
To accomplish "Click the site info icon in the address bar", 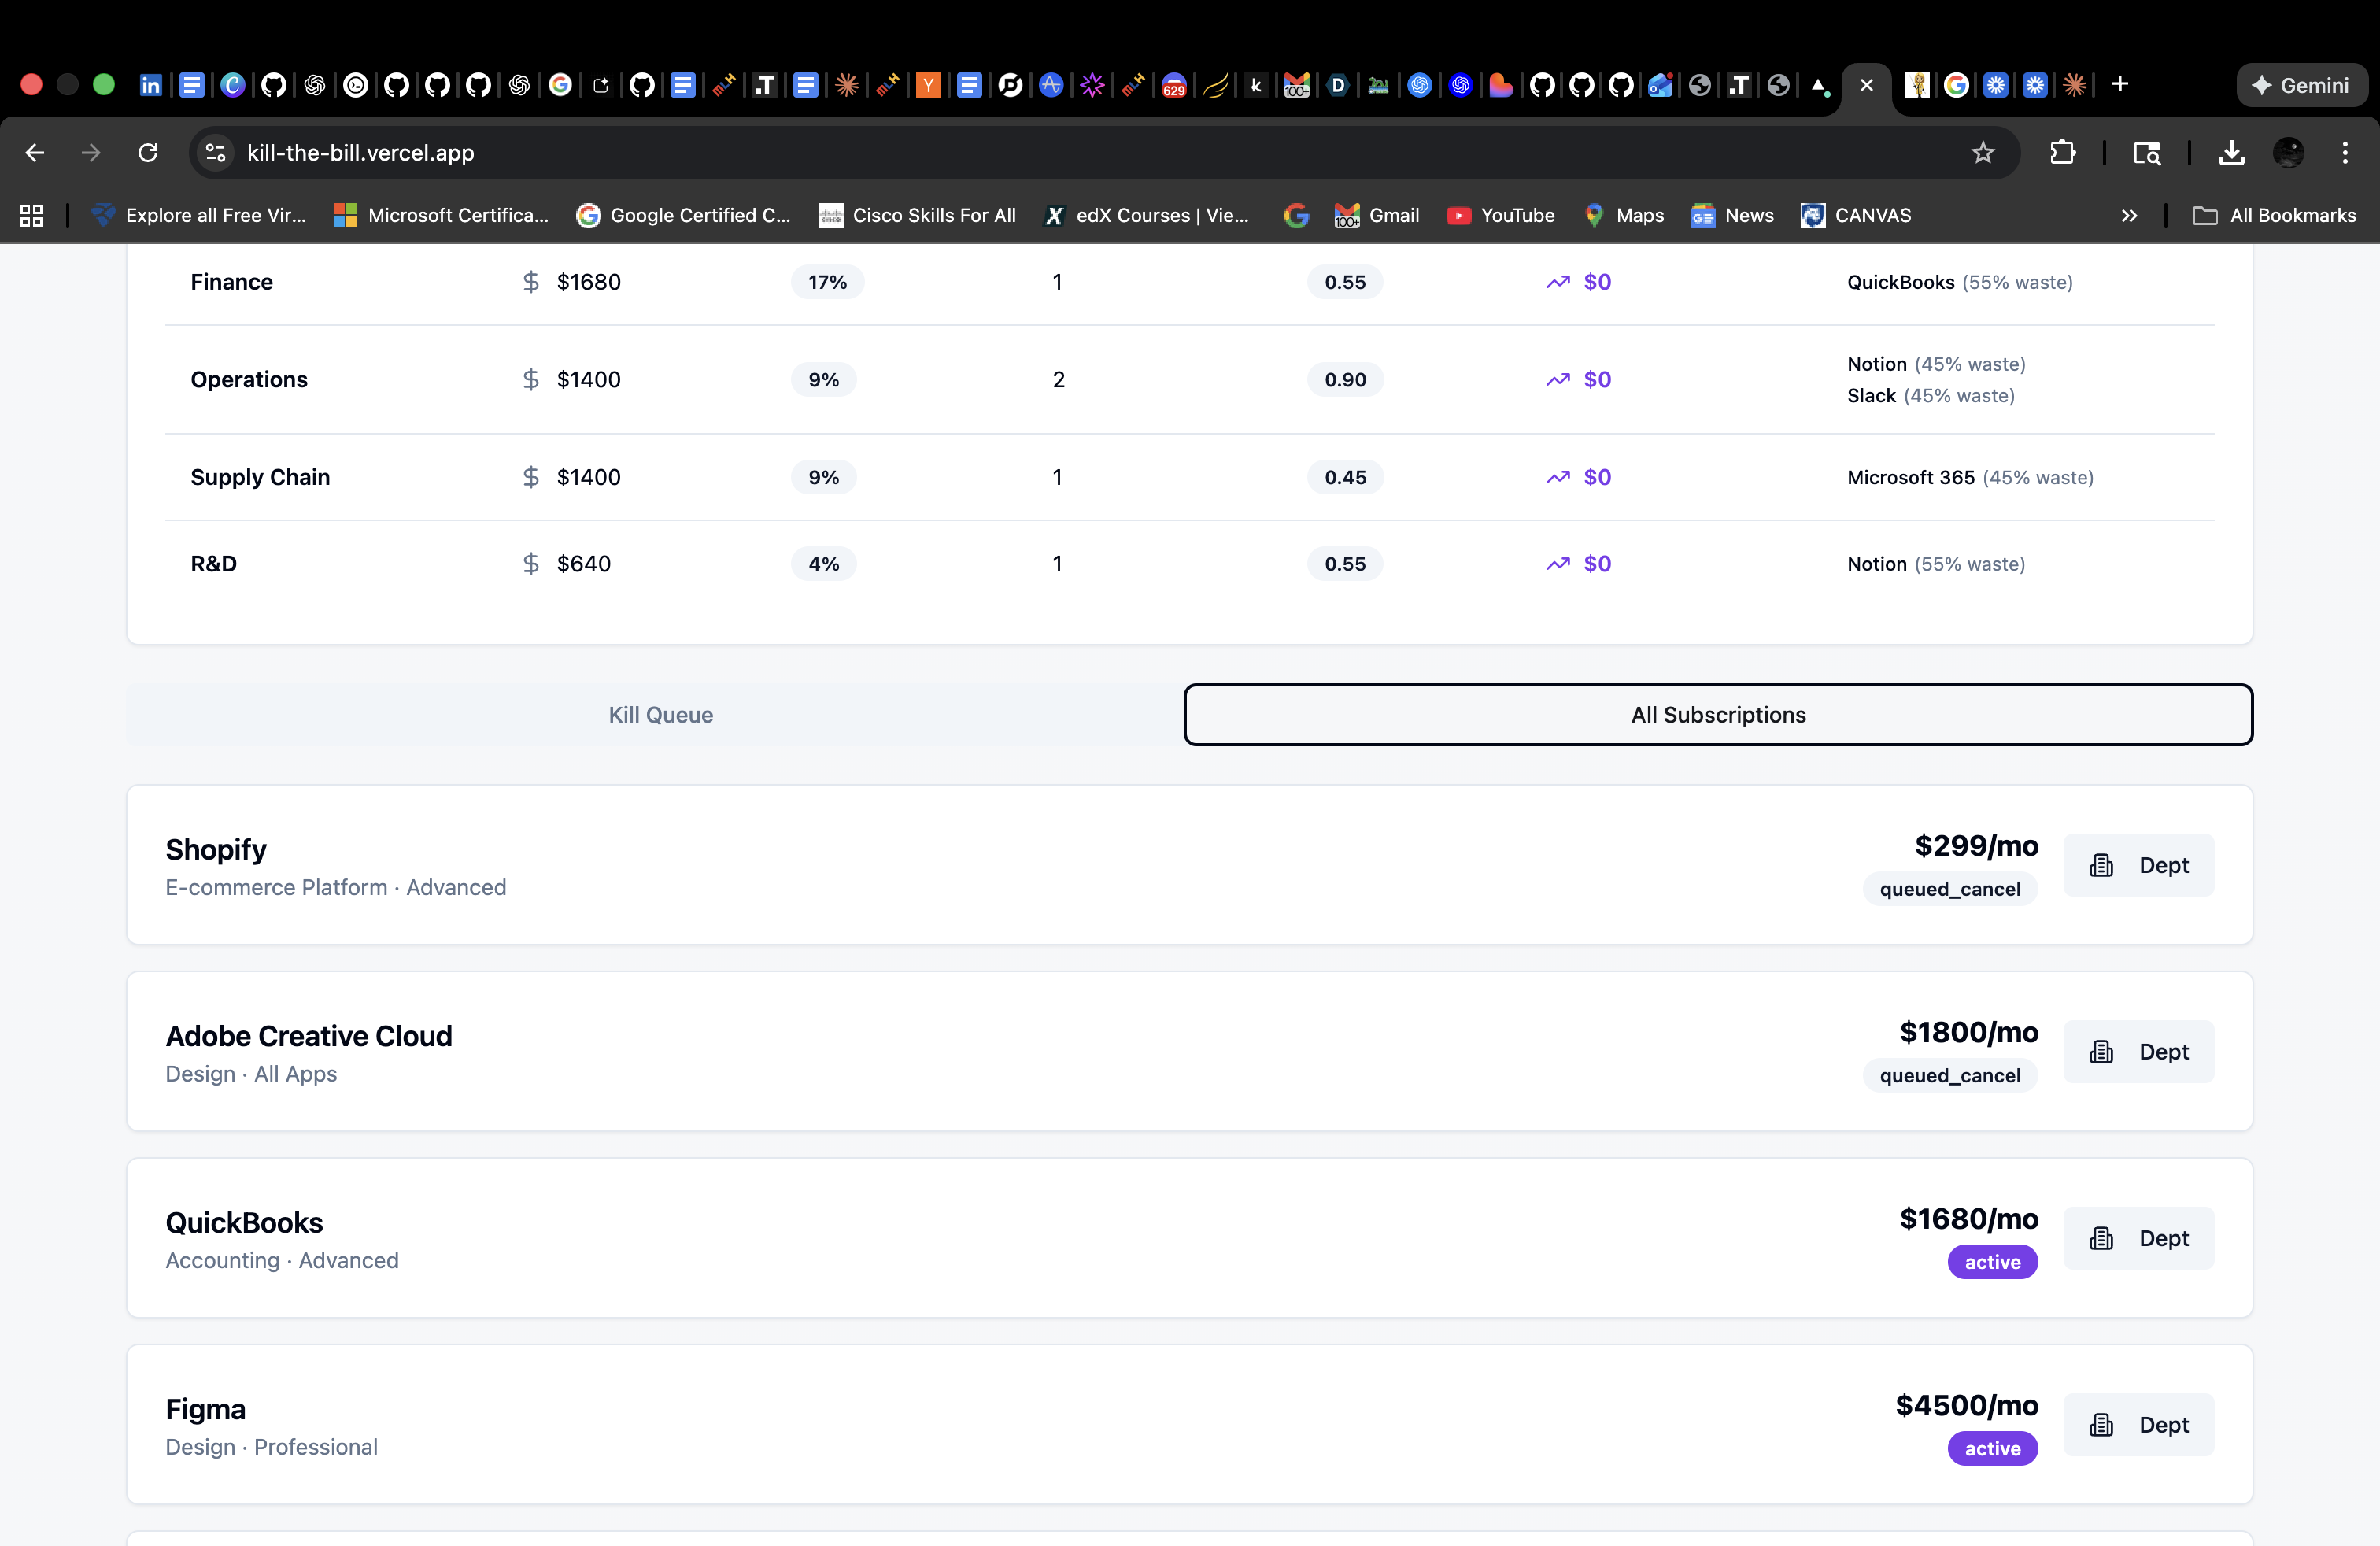I will click(215, 153).
